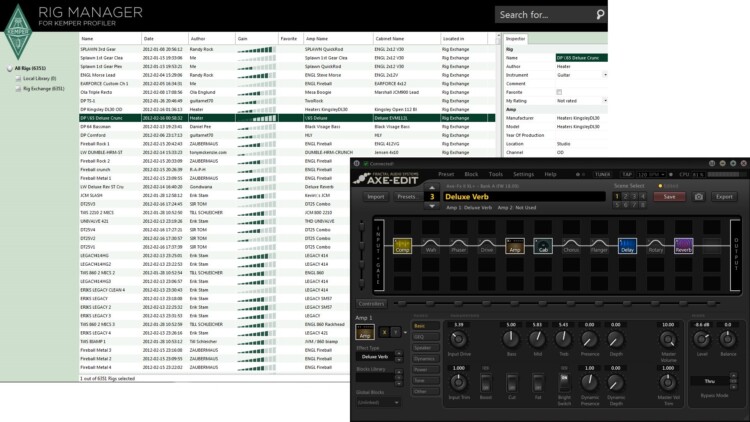Click the Import button
The image size is (750, 422).
pos(375,197)
